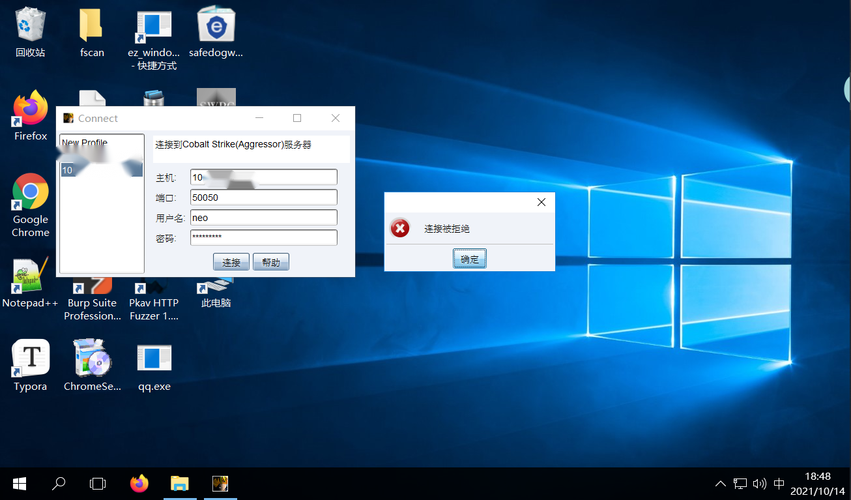Screen dimensions: 851x500
Task: Switch to File Explorer in taskbar
Action: 180,483
